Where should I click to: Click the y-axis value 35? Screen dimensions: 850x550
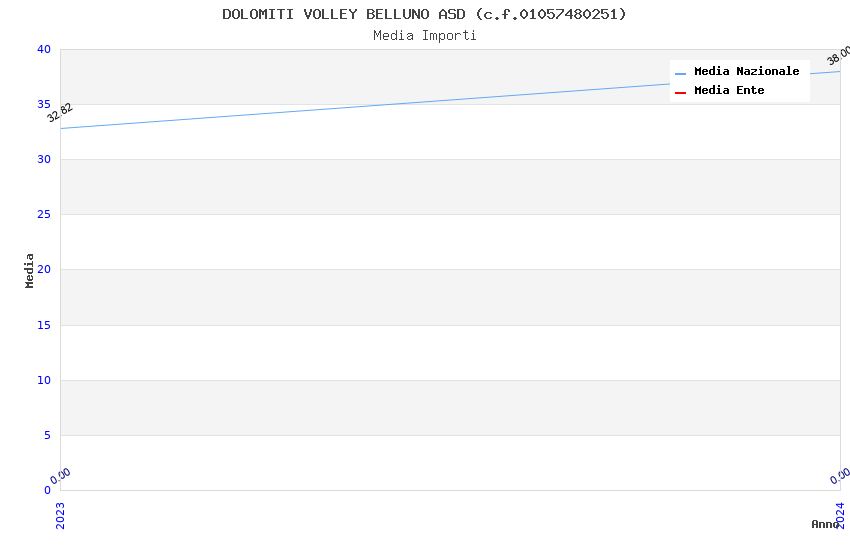[44, 104]
